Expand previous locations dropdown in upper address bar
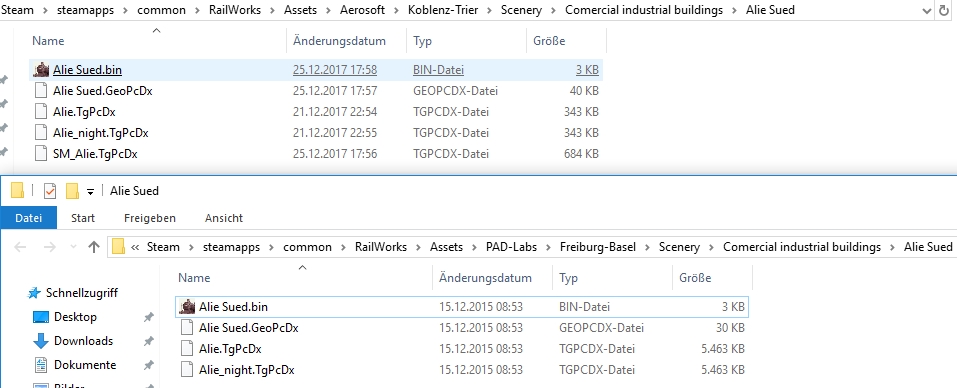The height and width of the screenshot is (388, 957). [927, 10]
